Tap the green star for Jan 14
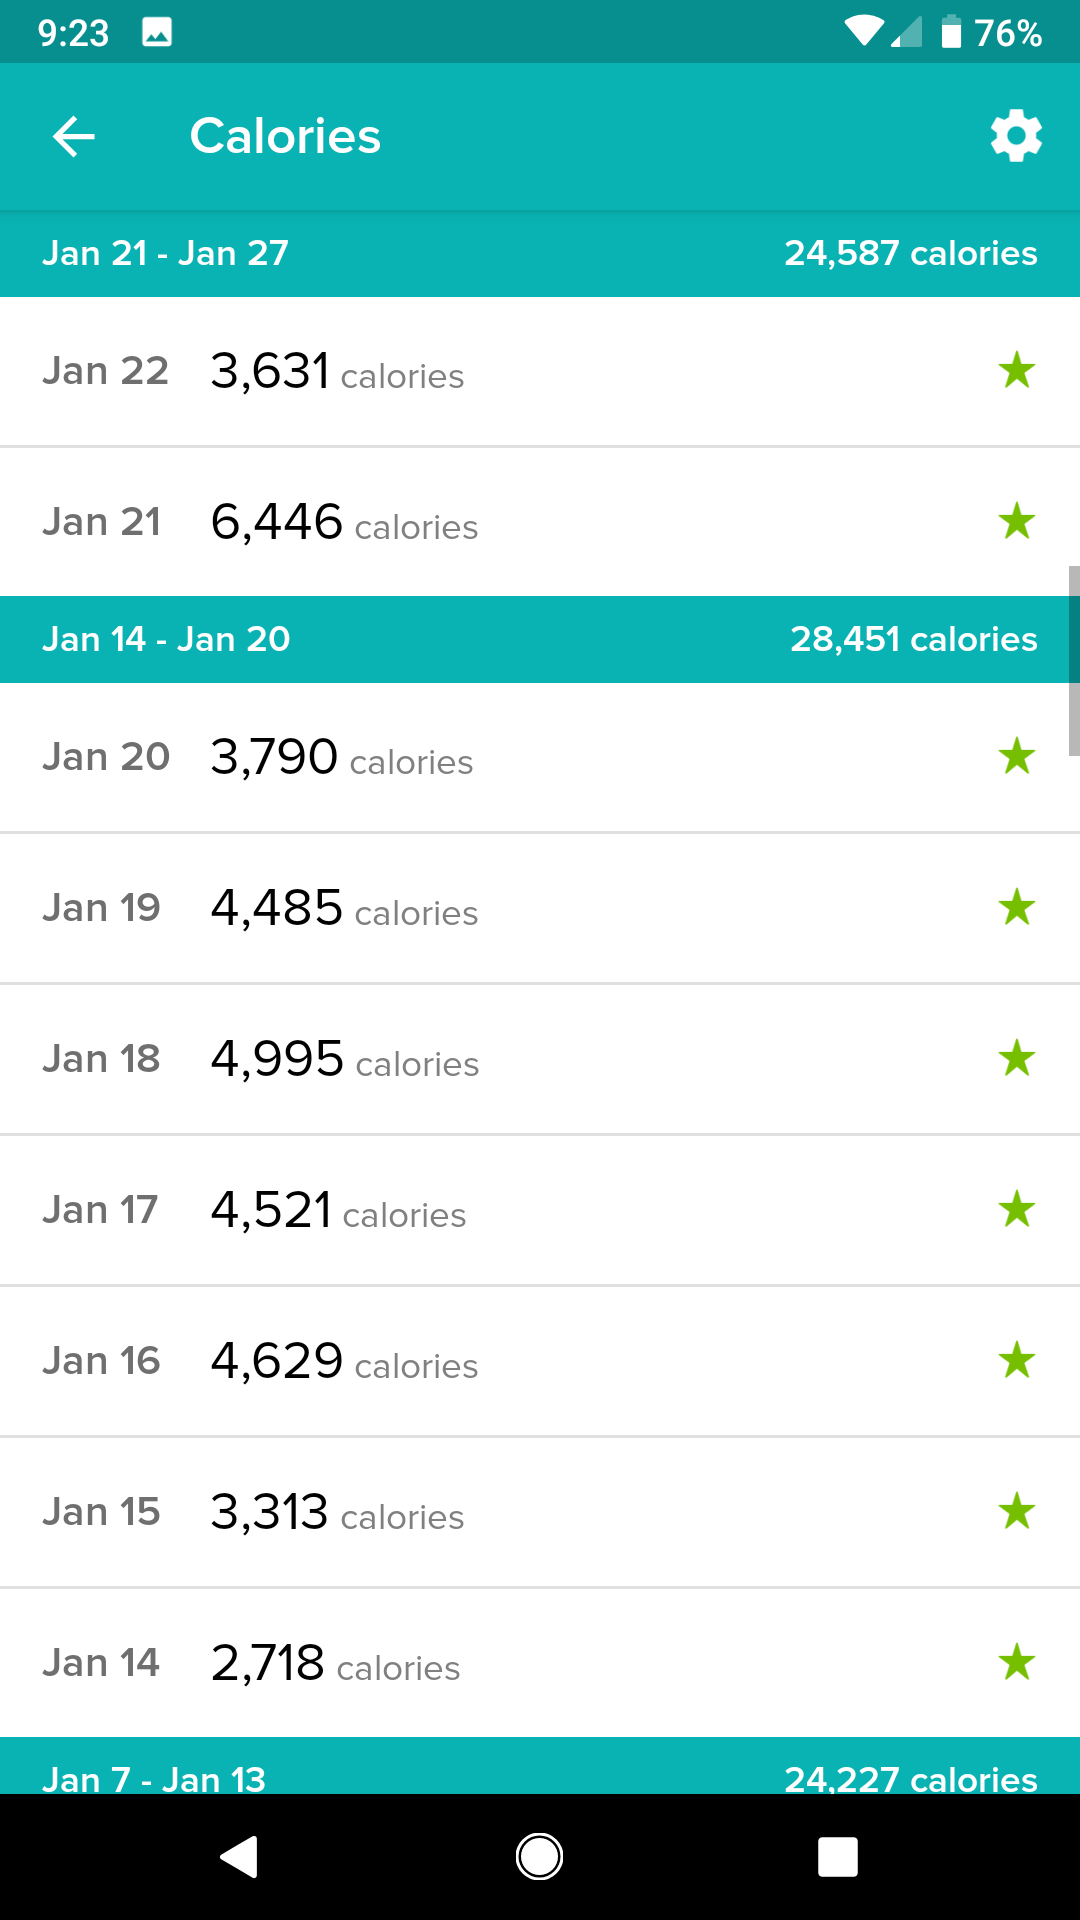1080x1920 pixels. point(1016,1663)
